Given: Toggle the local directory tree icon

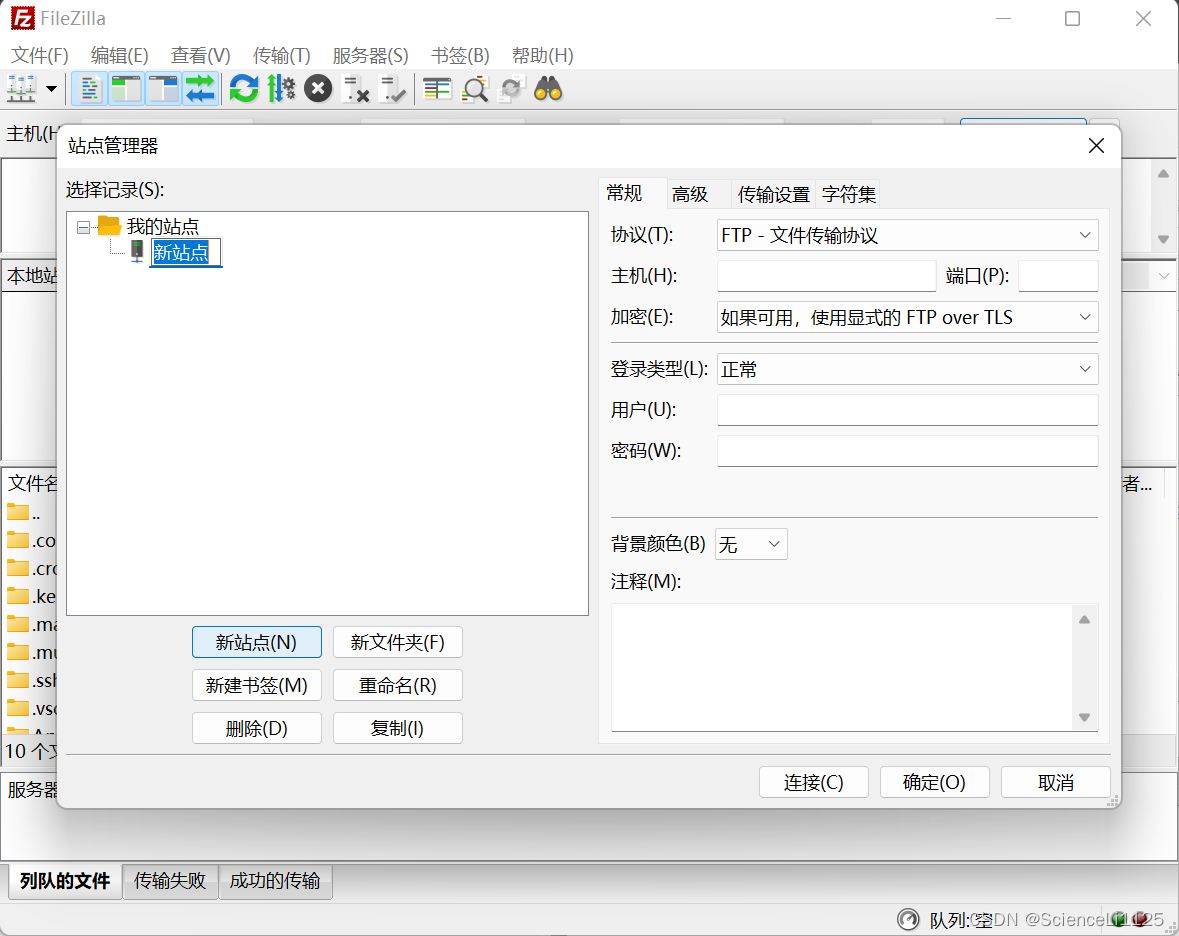Looking at the screenshot, I should pyautogui.click(x=126, y=89).
